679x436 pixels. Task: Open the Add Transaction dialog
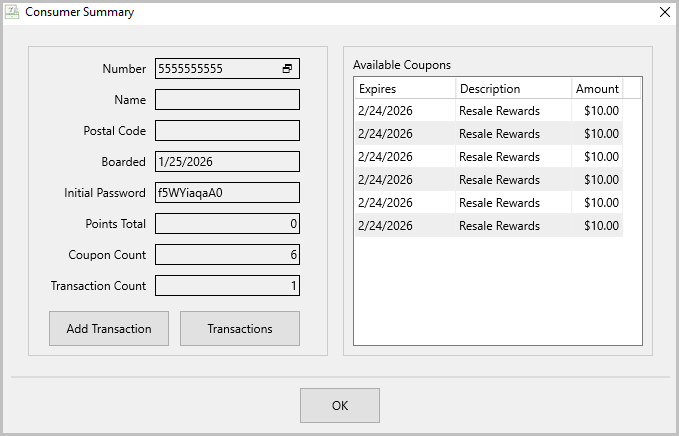[x=109, y=329]
